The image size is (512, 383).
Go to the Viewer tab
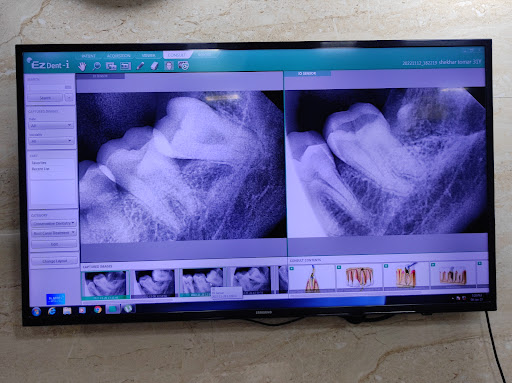[148, 55]
